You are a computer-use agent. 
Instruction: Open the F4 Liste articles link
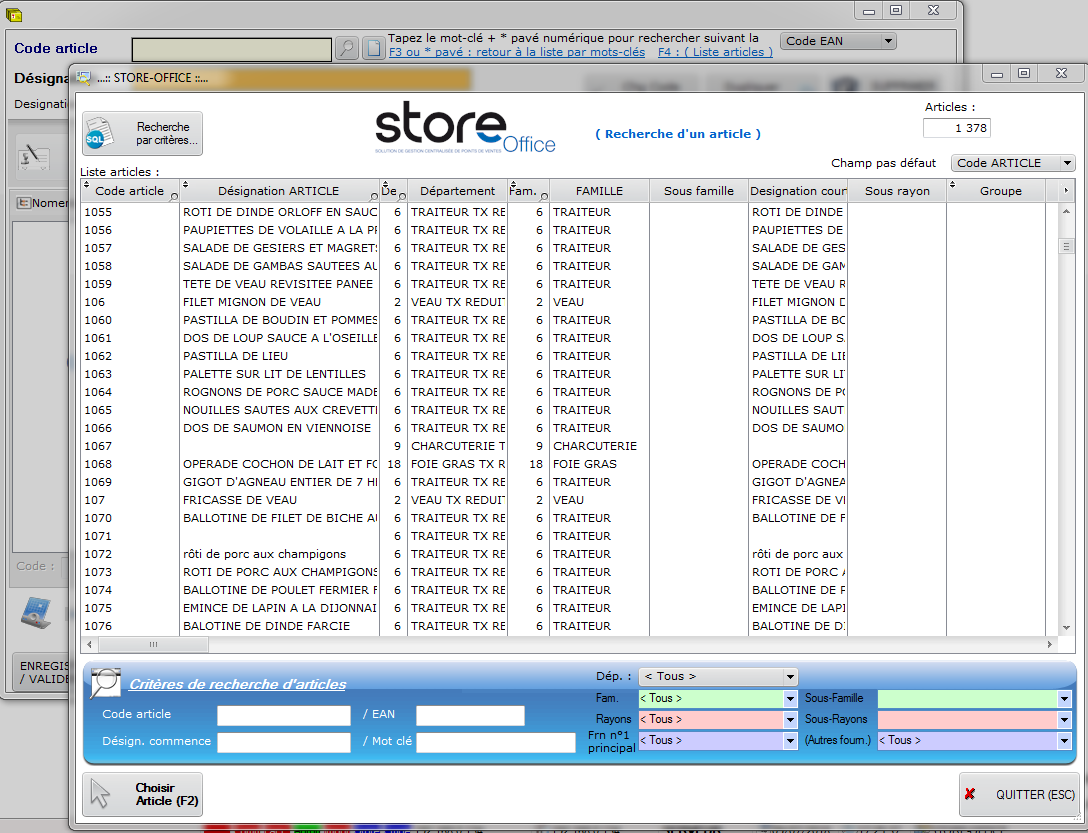tap(714, 52)
